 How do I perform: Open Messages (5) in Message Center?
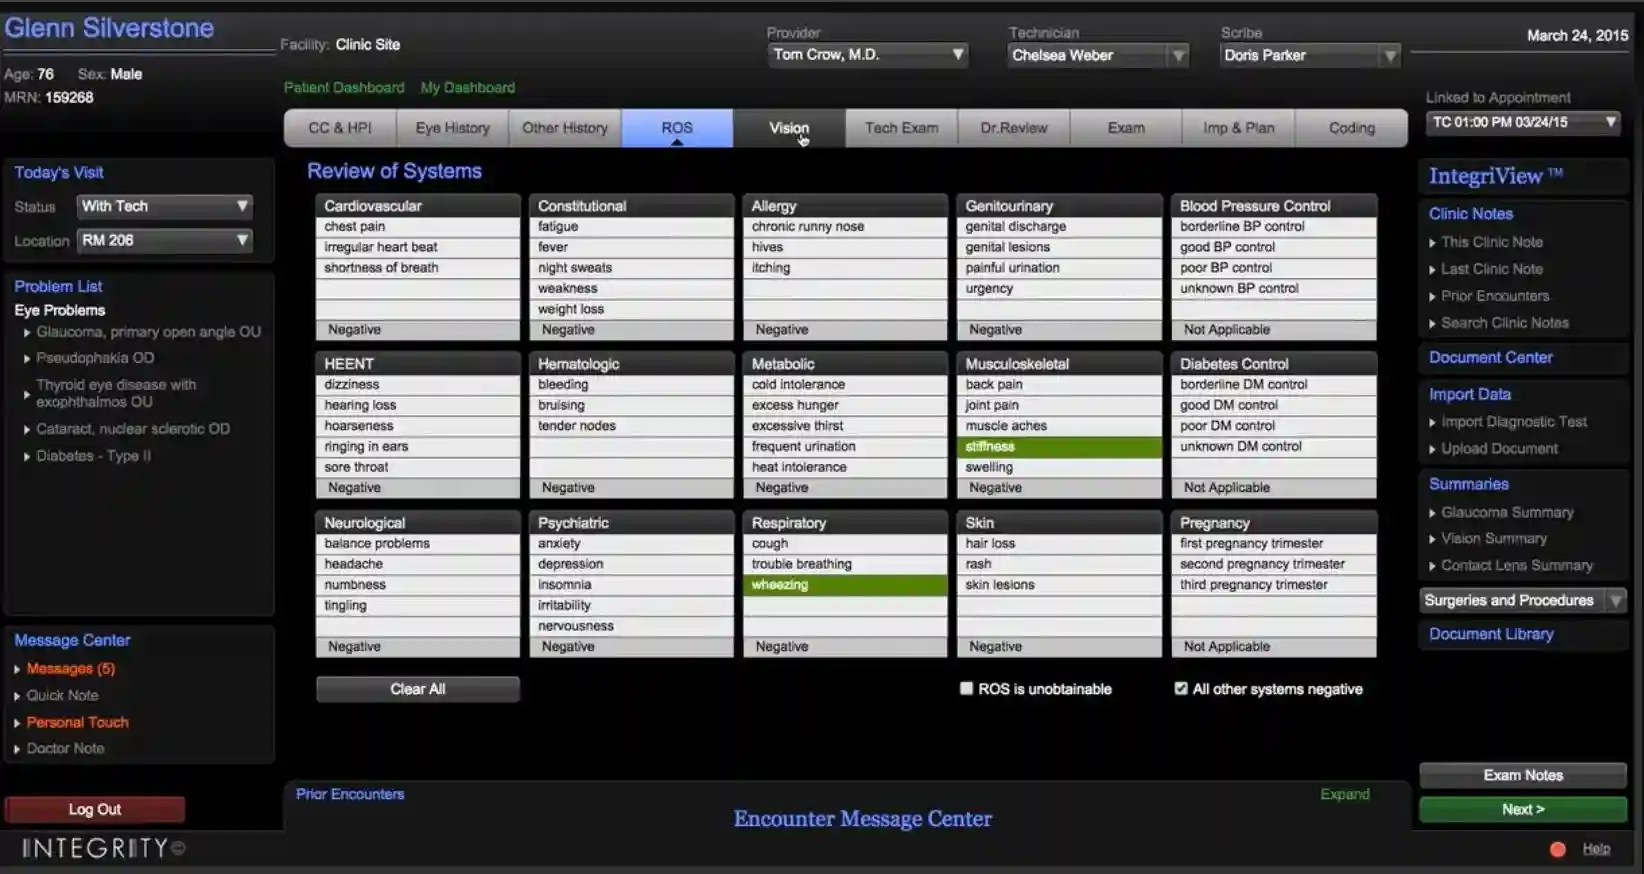point(70,669)
